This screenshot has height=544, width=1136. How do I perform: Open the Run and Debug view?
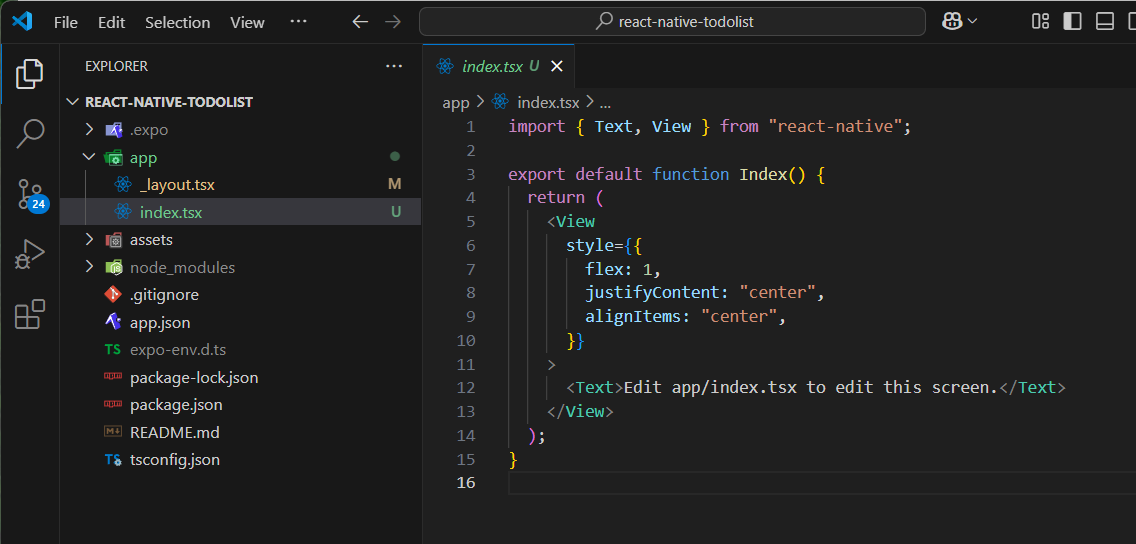pyautogui.click(x=30, y=254)
